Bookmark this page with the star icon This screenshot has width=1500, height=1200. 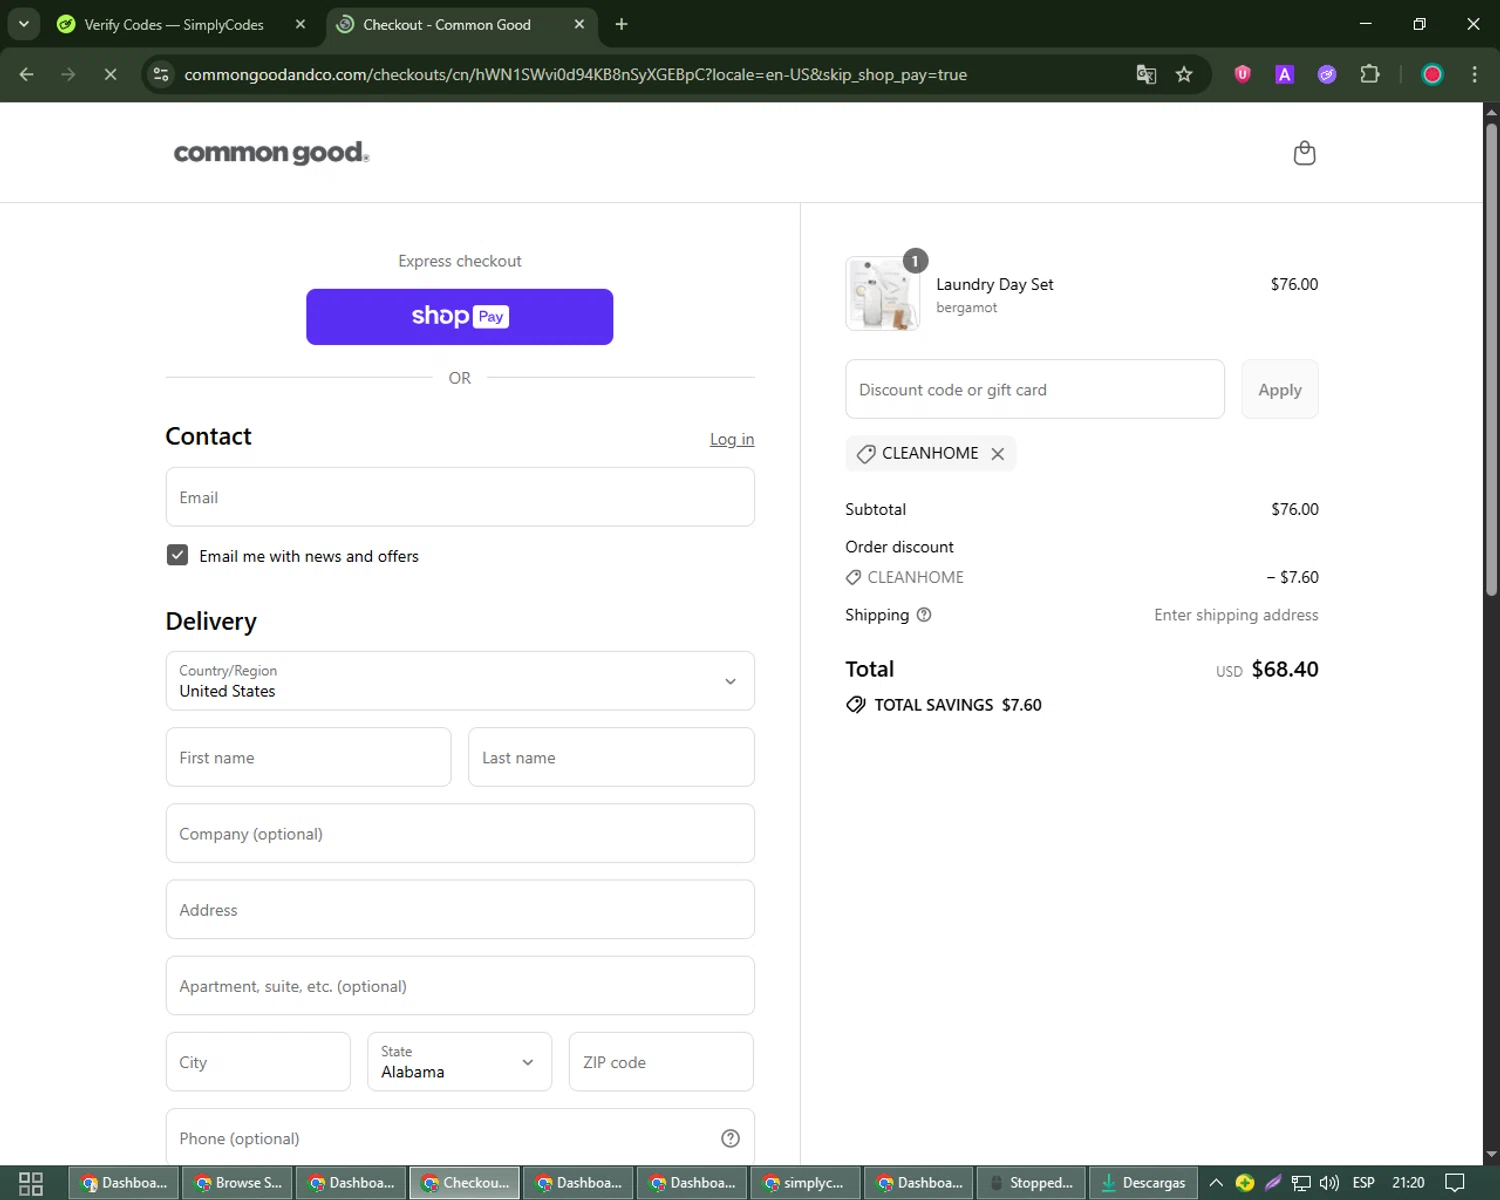(x=1184, y=74)
